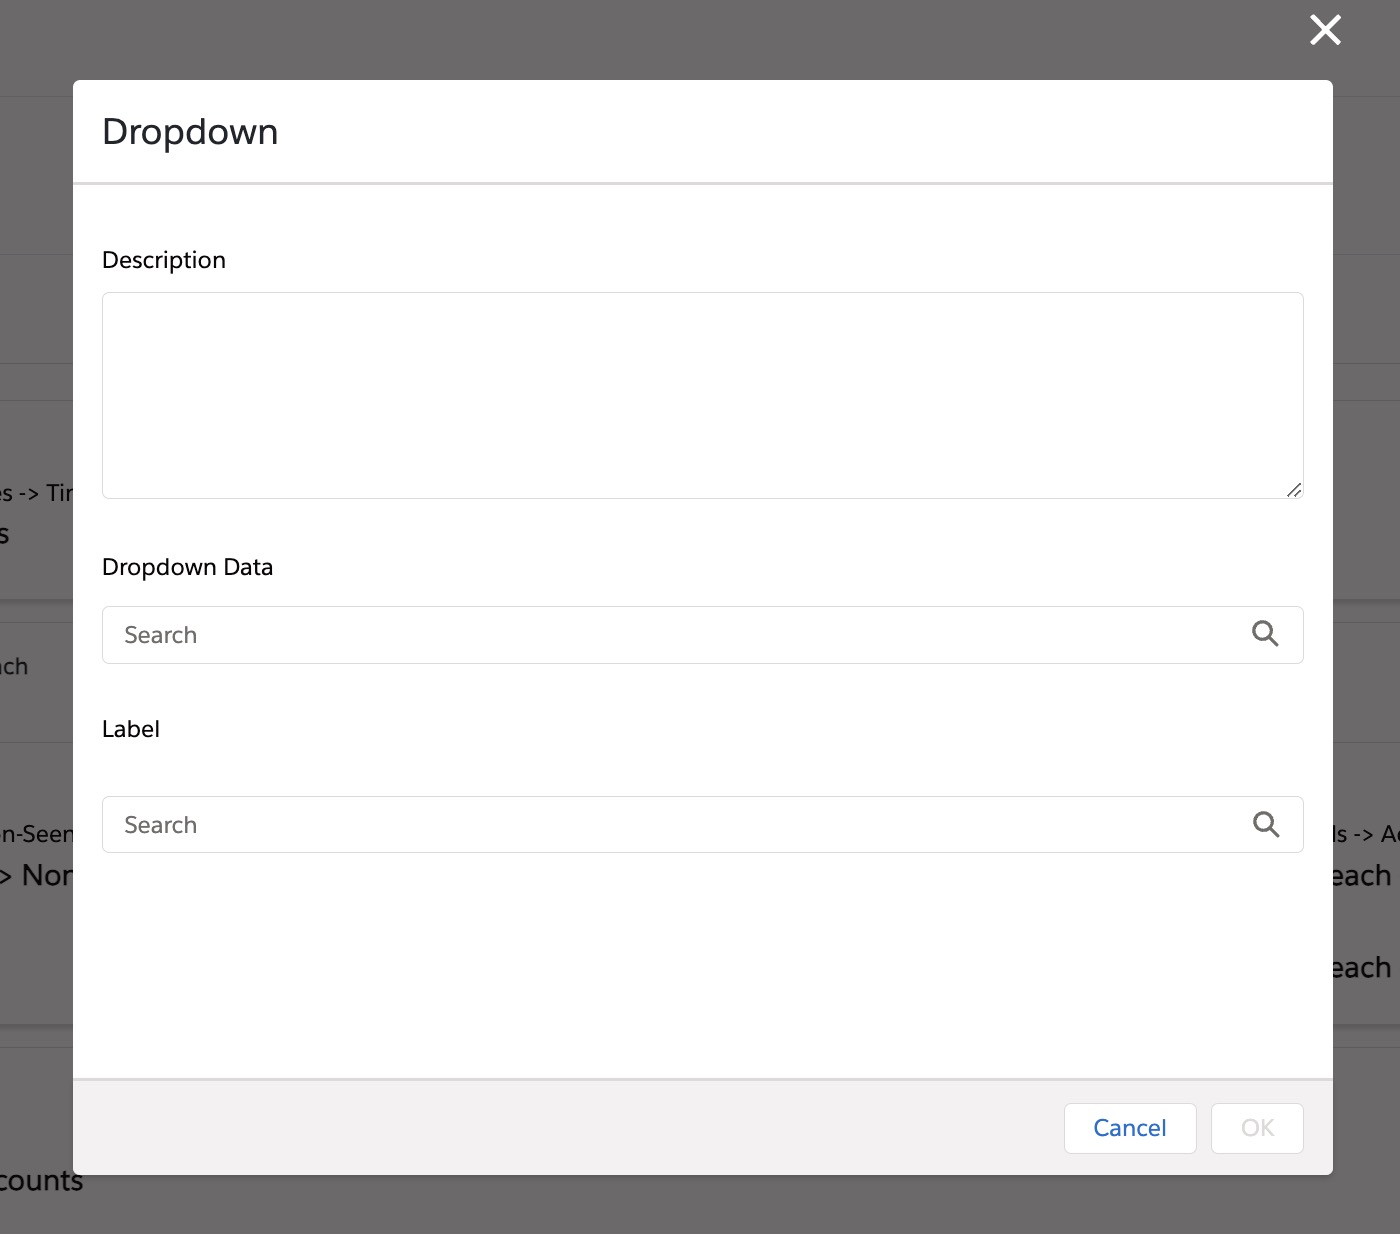Click the blank area below the Label search
1400x1234 pixels.
click(x=700, y=960)
